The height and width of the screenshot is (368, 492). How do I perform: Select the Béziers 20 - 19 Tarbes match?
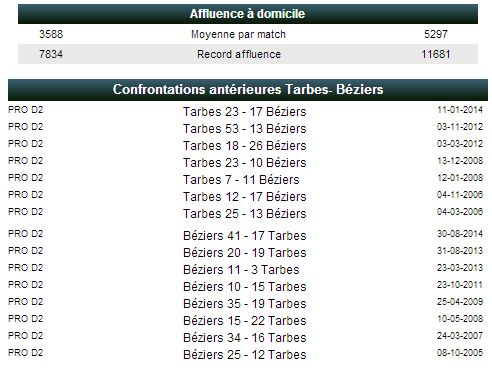click(245, 253)
